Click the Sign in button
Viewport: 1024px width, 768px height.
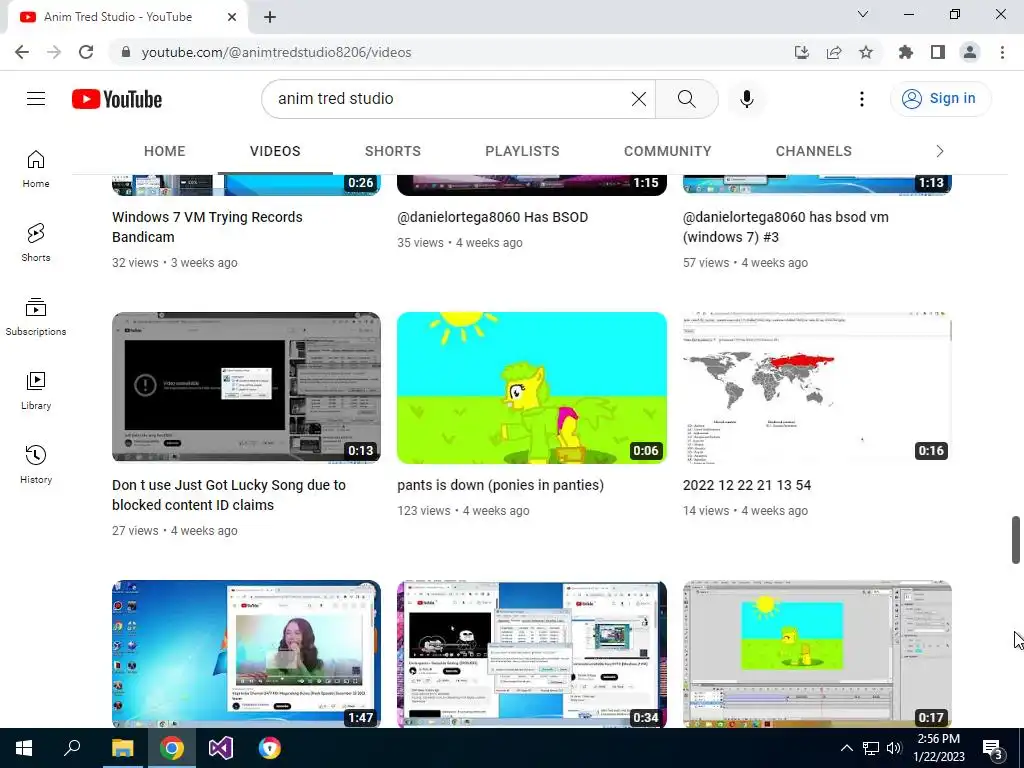(940, 99)
